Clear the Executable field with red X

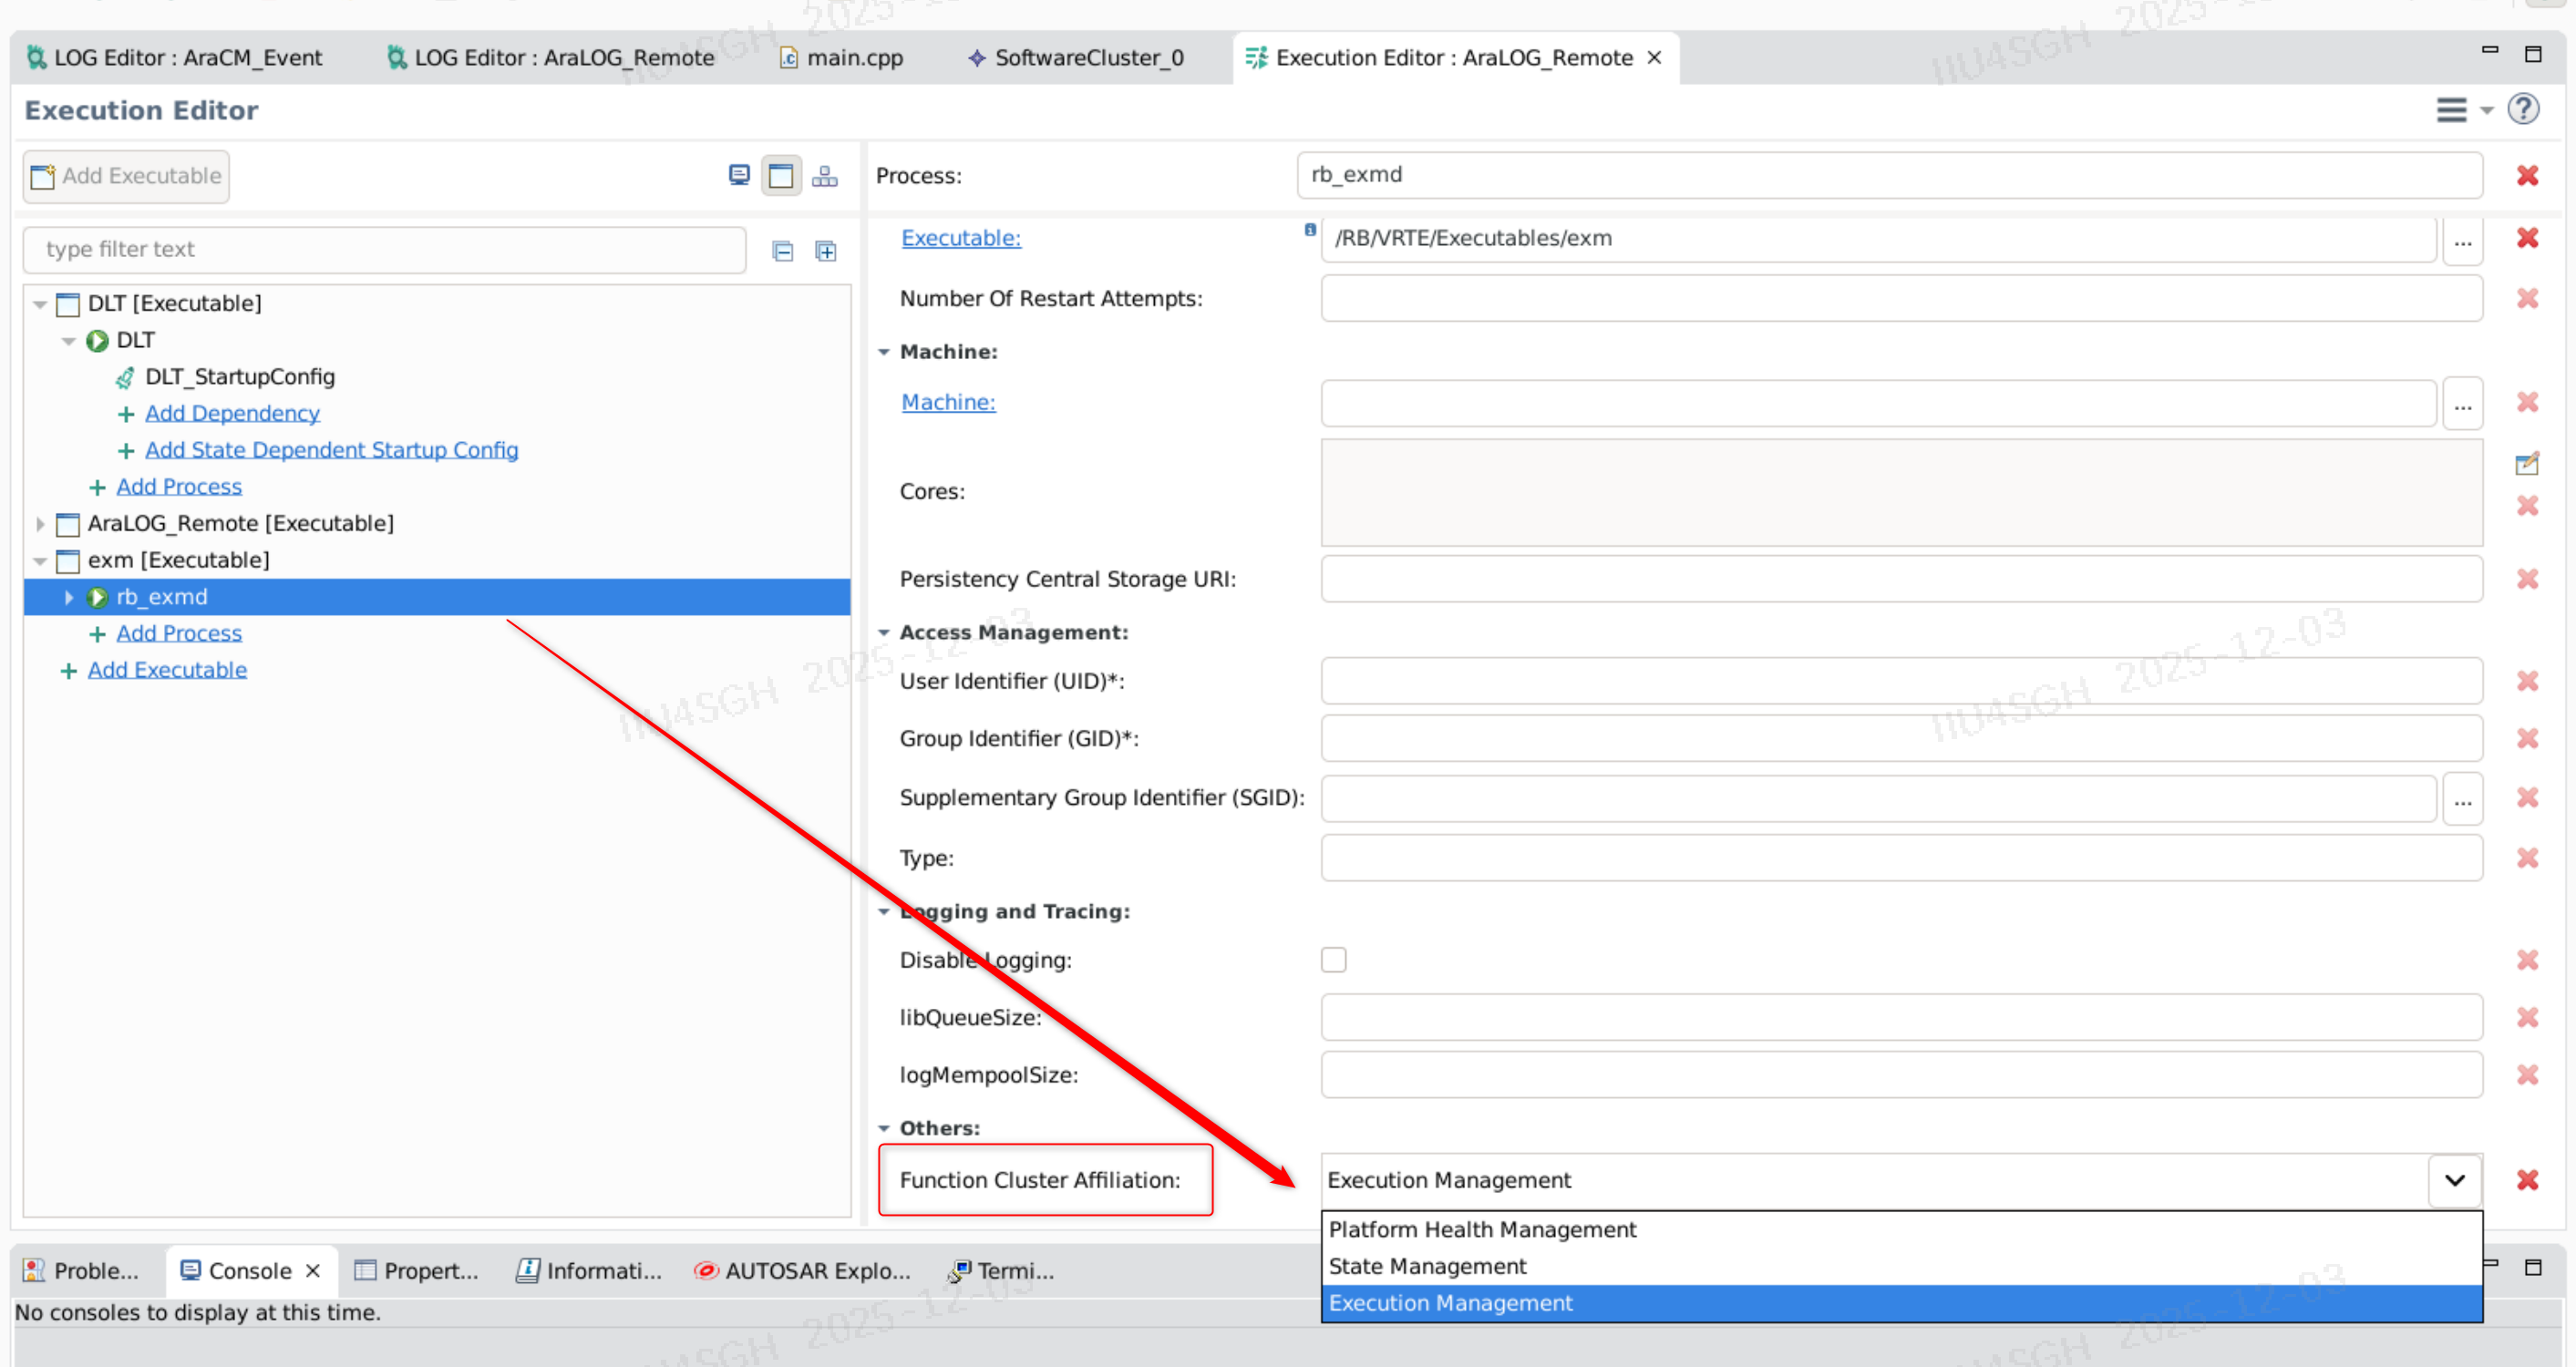pyautogui.click(x=2526, y=238)
